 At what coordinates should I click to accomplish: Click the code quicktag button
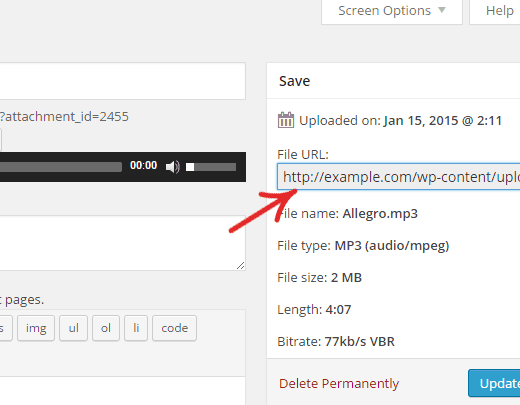(x=174, y=328)
